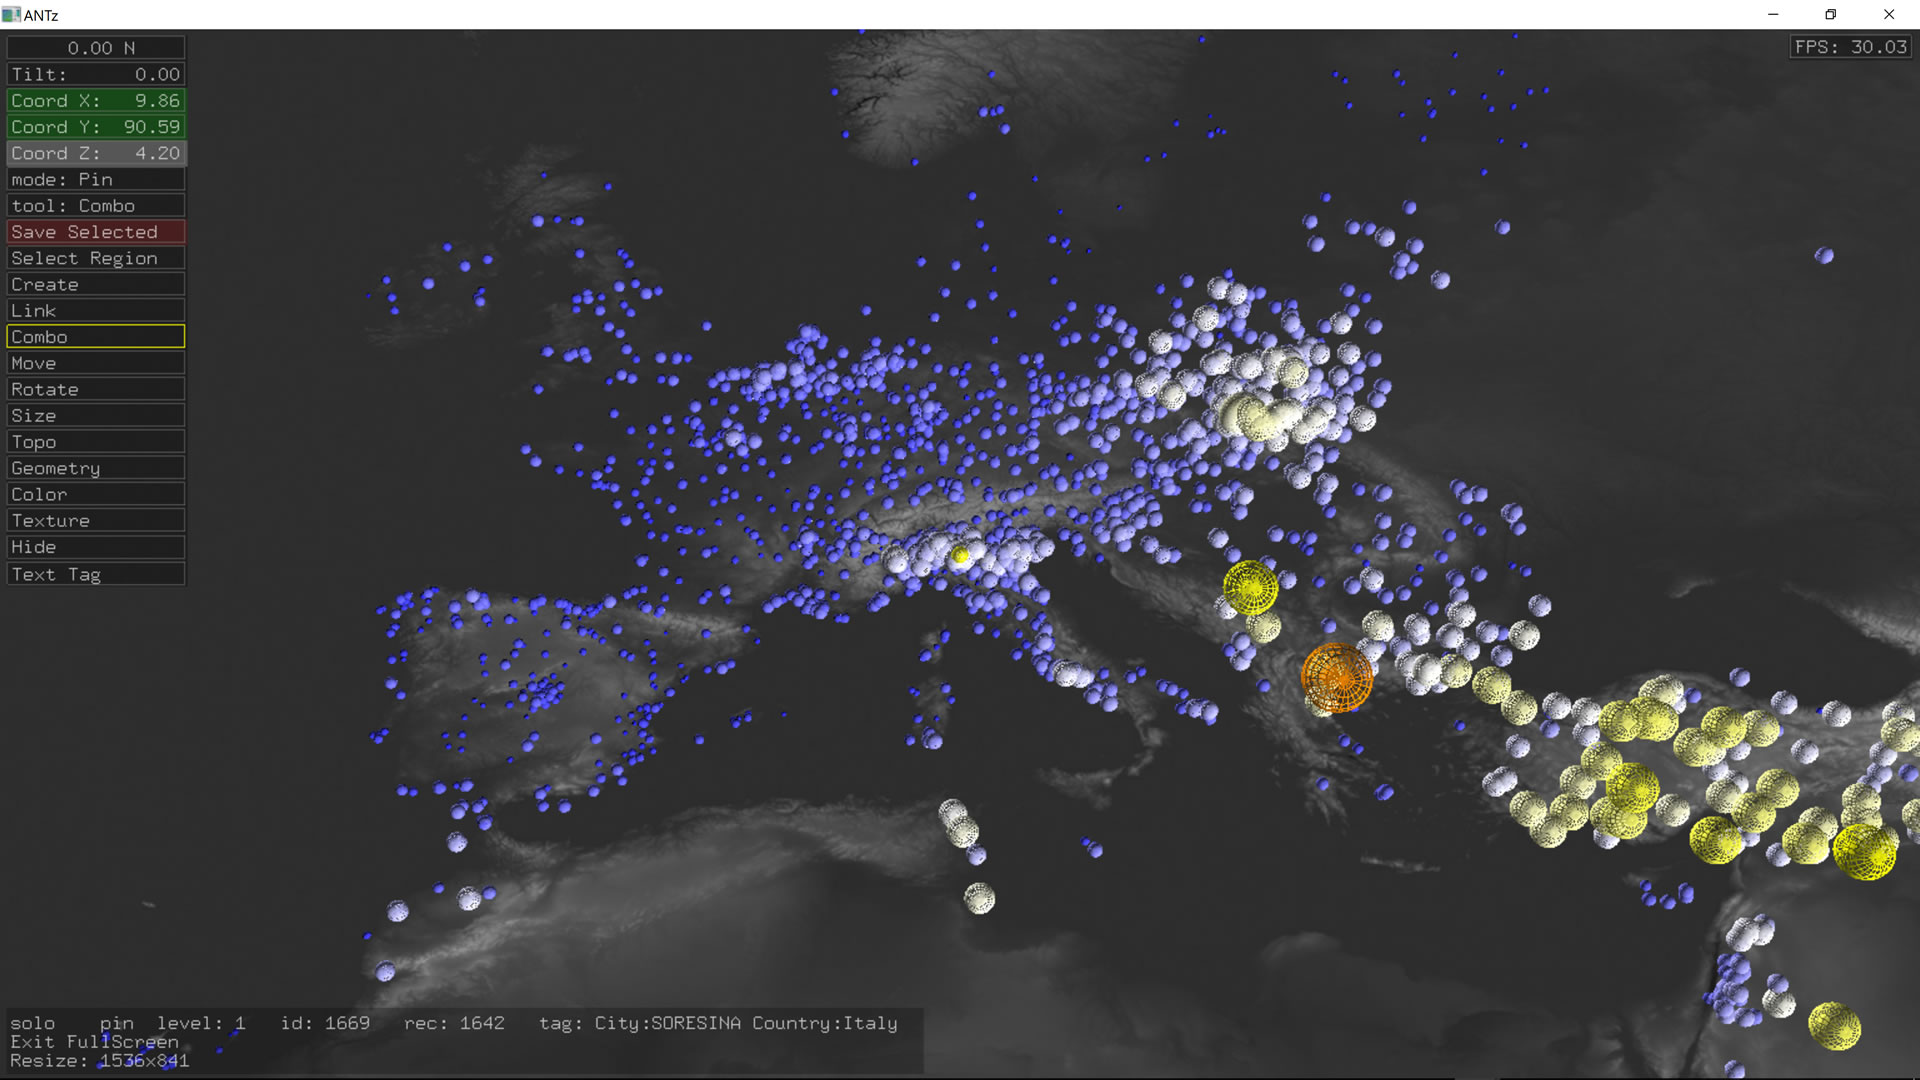This screenshot has width=1920, height=1080.
Task: Click Select Region button
Action: [96, 258]
